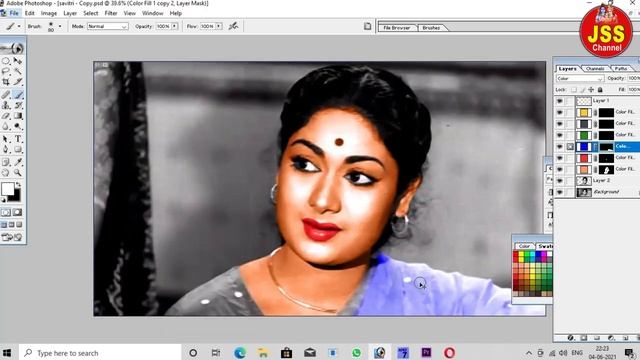Image resolution: width=640 pixels, height=360 pixels.
Task: Open the tool preset picker arrow
Action: (19, 26)
